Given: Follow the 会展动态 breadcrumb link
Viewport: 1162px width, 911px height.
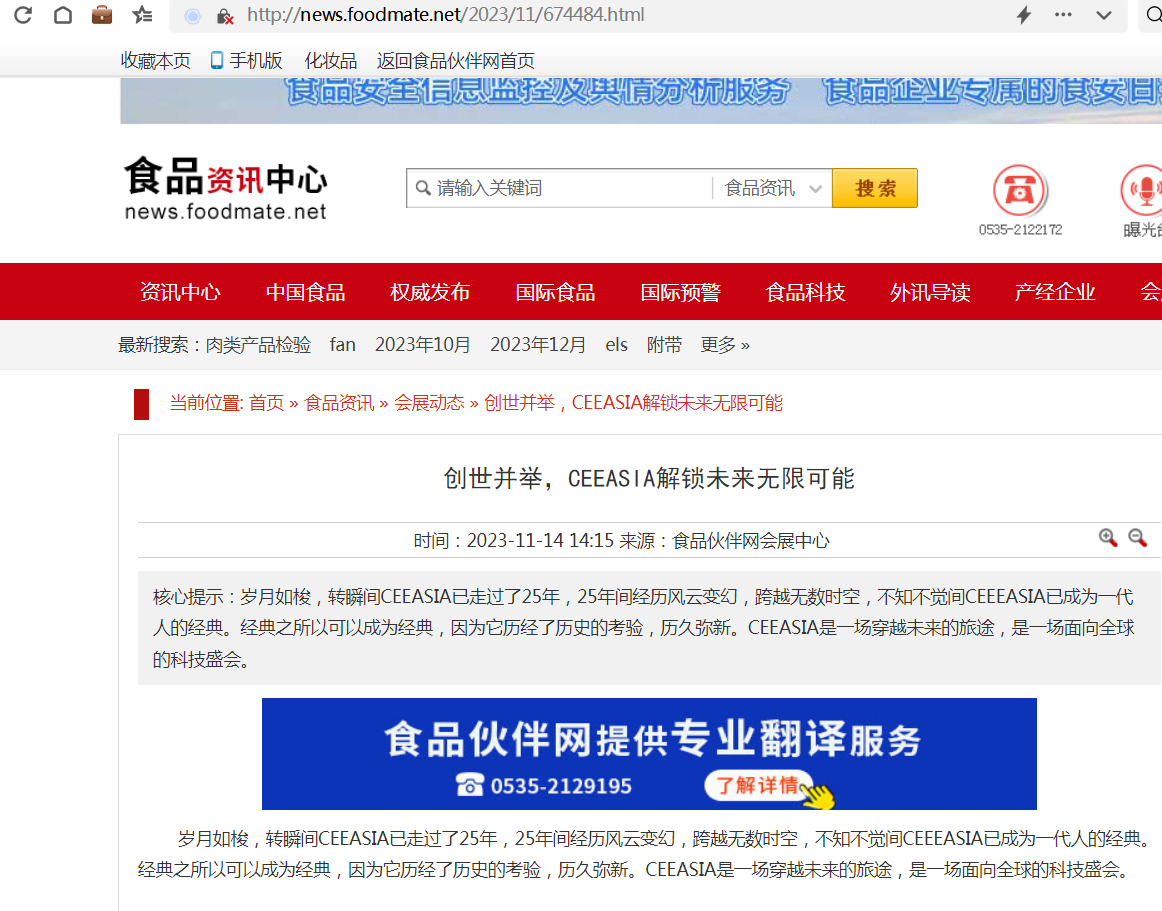Looking at the screenshot, I should [x=429, y=403].
